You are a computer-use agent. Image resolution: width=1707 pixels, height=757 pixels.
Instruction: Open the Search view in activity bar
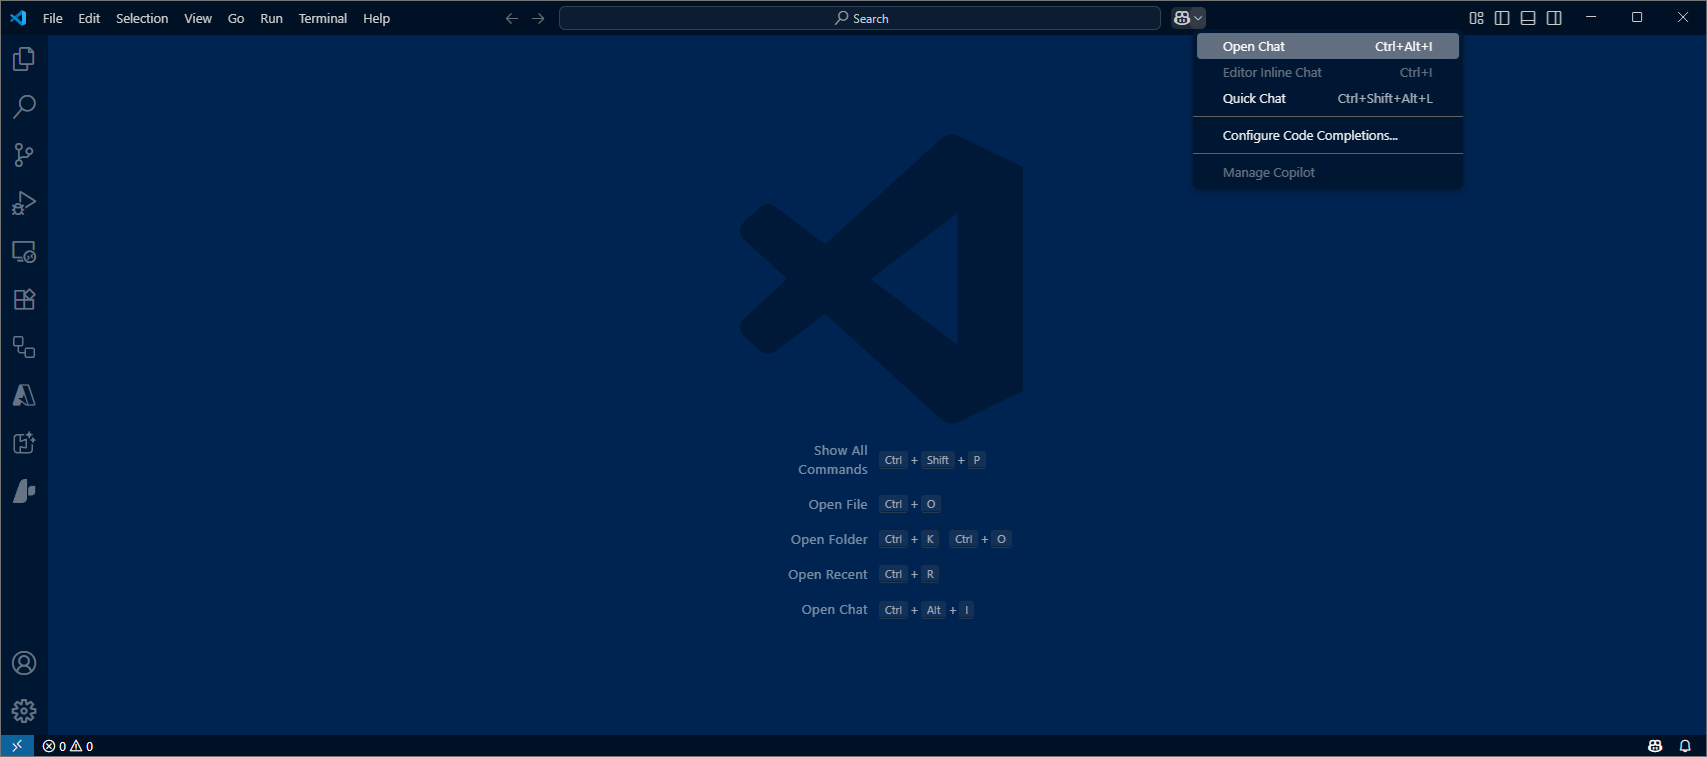[24, 107]
